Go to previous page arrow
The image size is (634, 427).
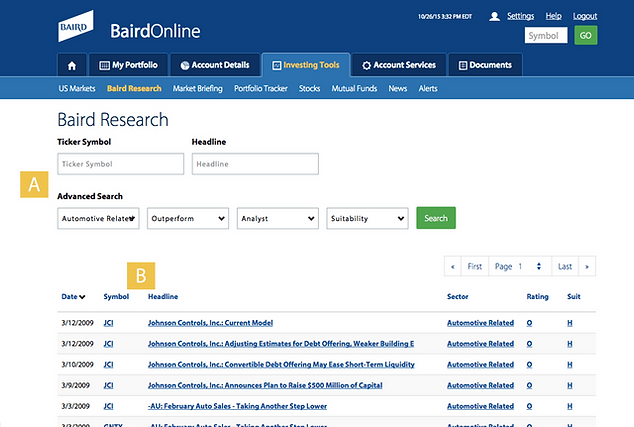click(452, 266)
